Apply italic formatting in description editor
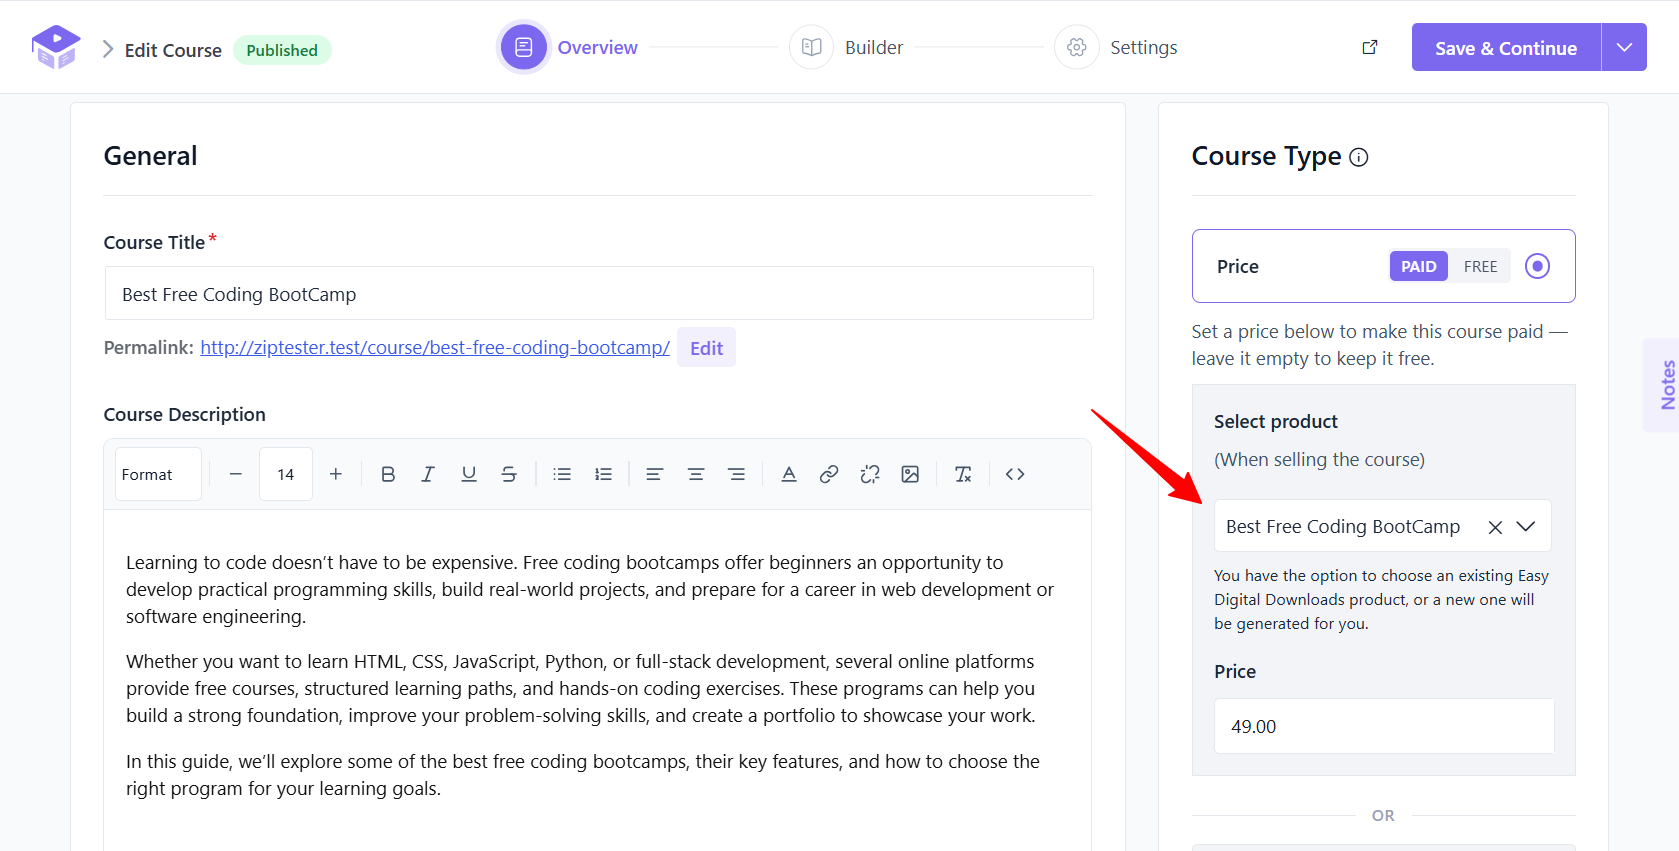This screenshot has height=851, width=1679. coord(428,474)
